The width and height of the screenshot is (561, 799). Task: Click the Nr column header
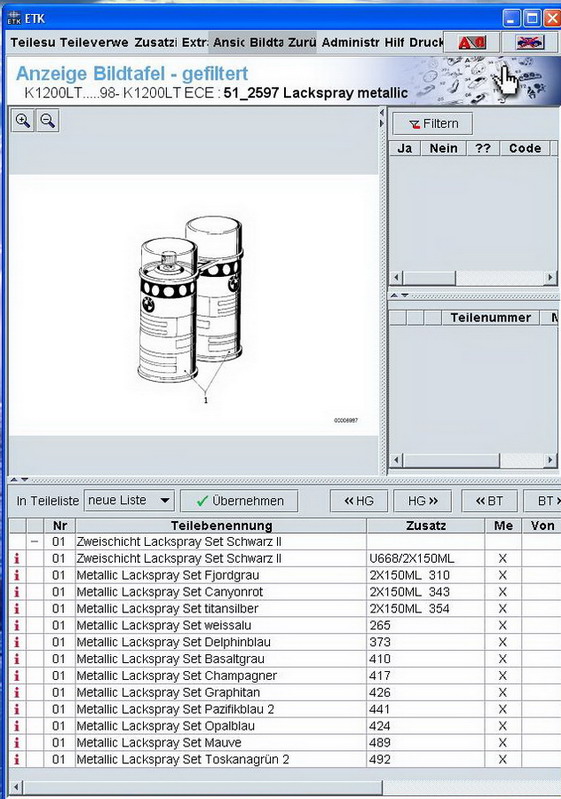[60, 526]
